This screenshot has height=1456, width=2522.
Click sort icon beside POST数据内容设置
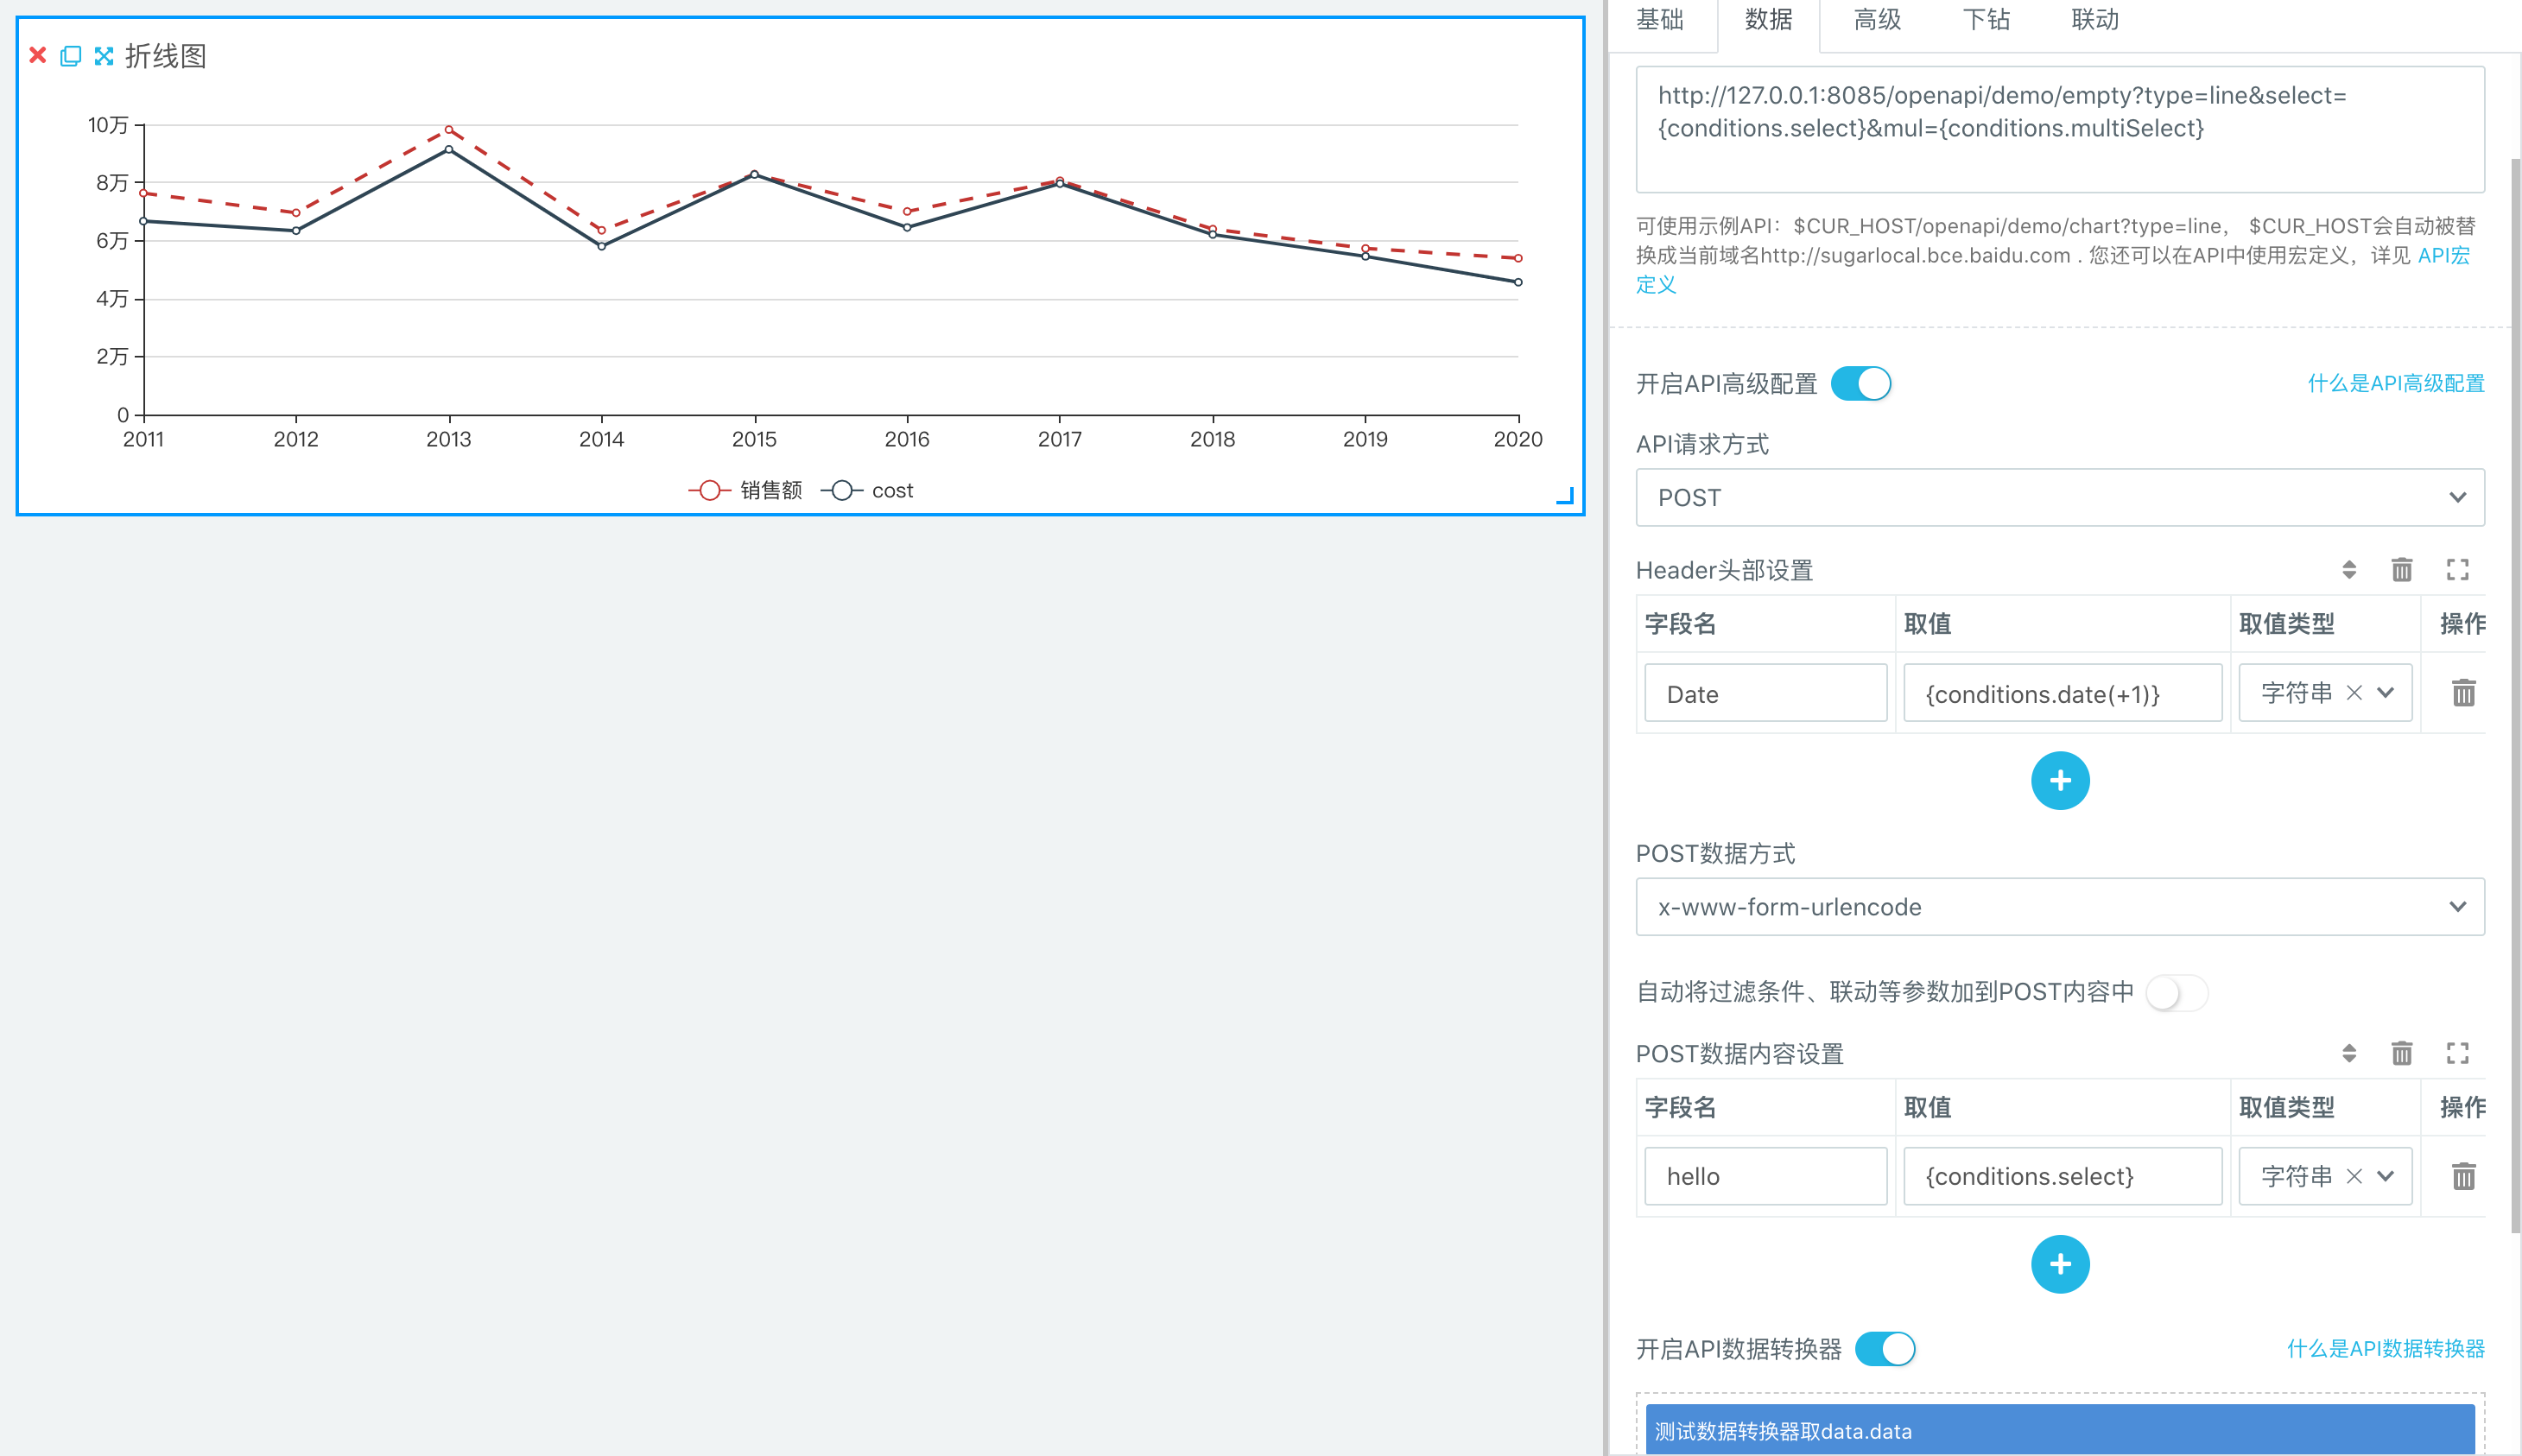2348,1053
